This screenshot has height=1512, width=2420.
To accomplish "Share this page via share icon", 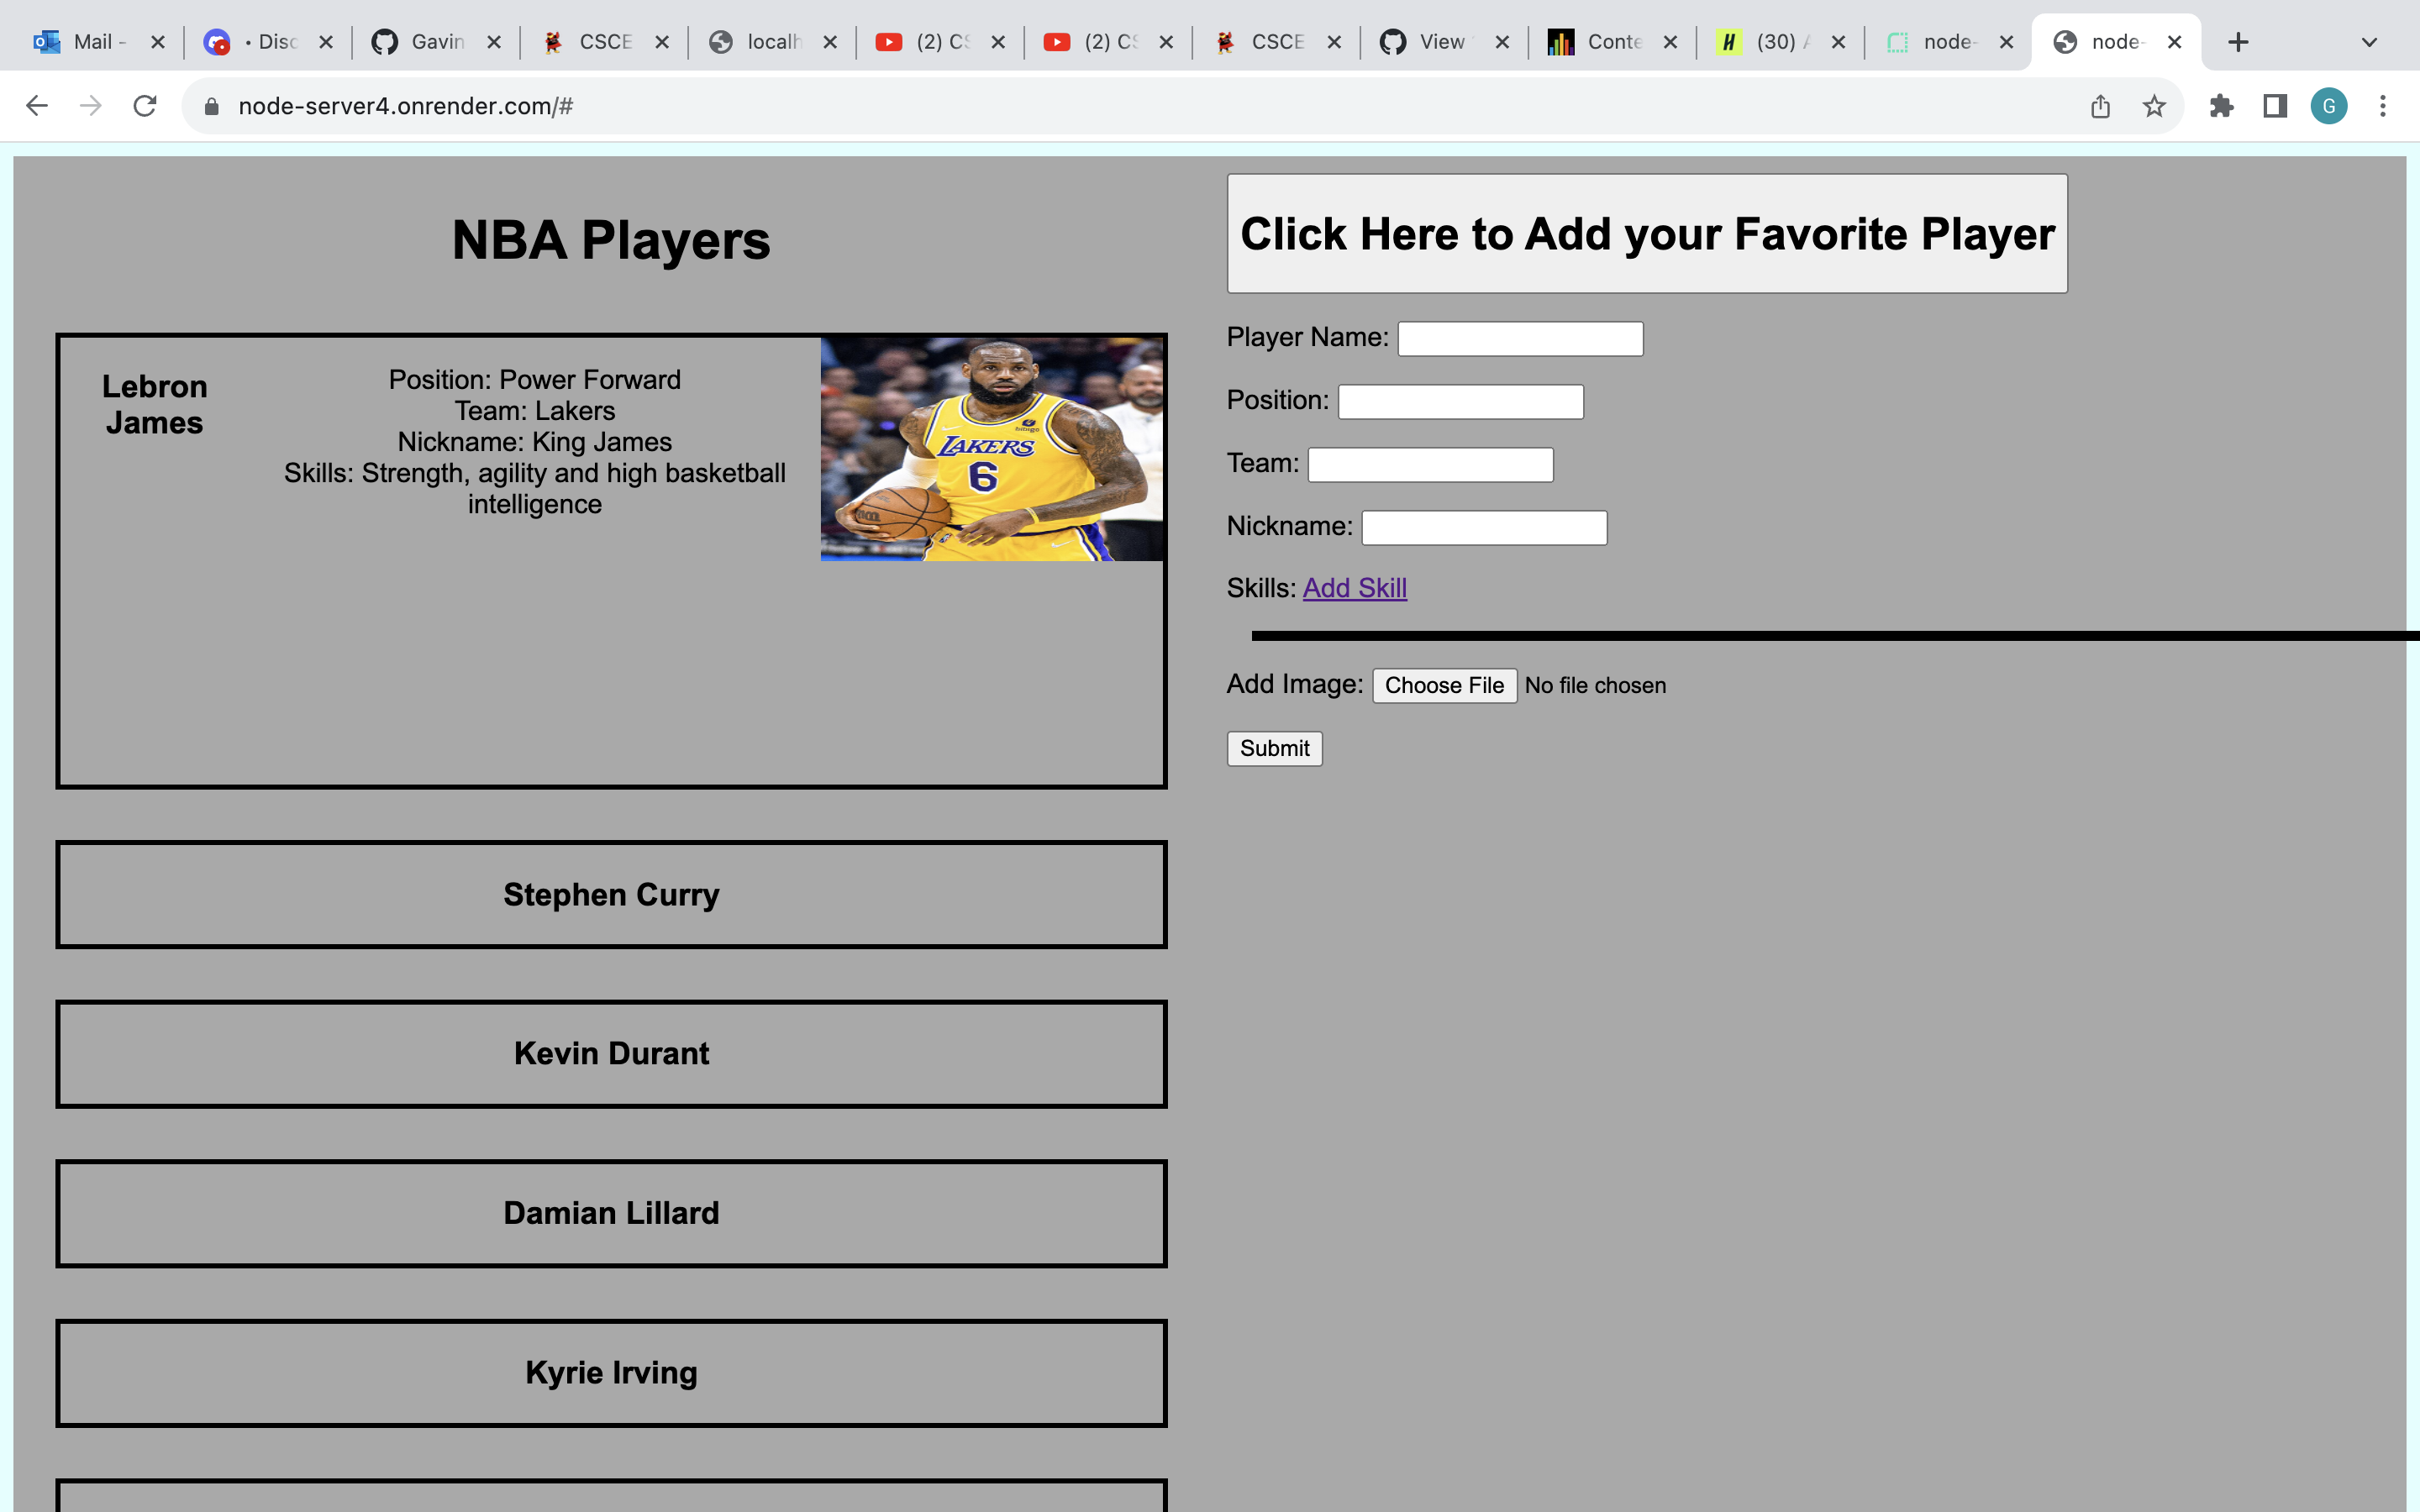I will pos(2100,106).
